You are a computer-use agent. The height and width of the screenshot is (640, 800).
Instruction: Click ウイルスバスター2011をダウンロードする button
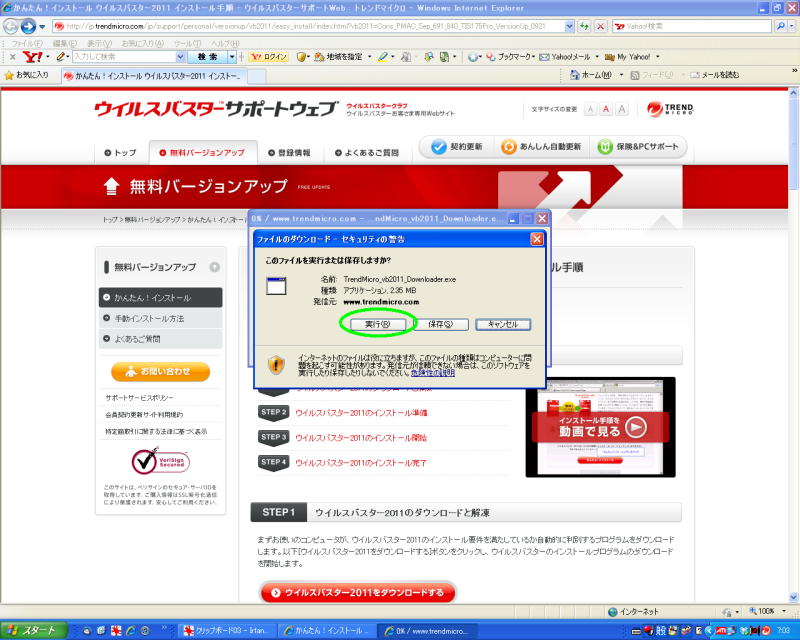coord(358,593)
